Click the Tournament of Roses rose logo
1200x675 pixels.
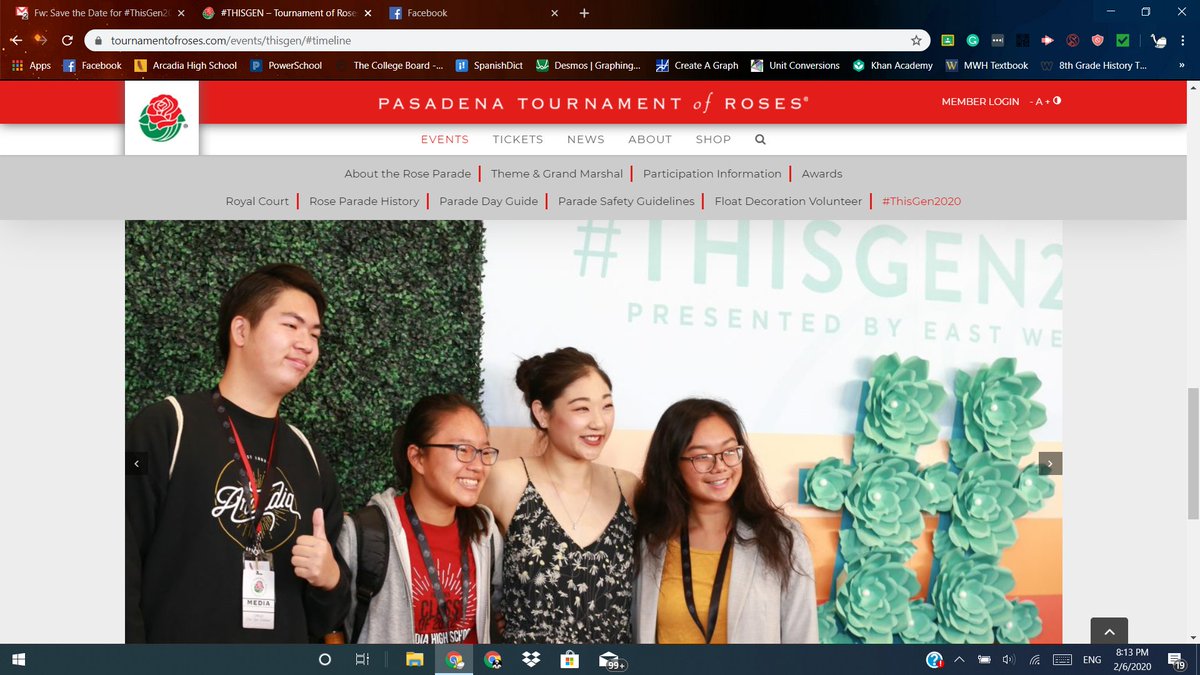162,118
